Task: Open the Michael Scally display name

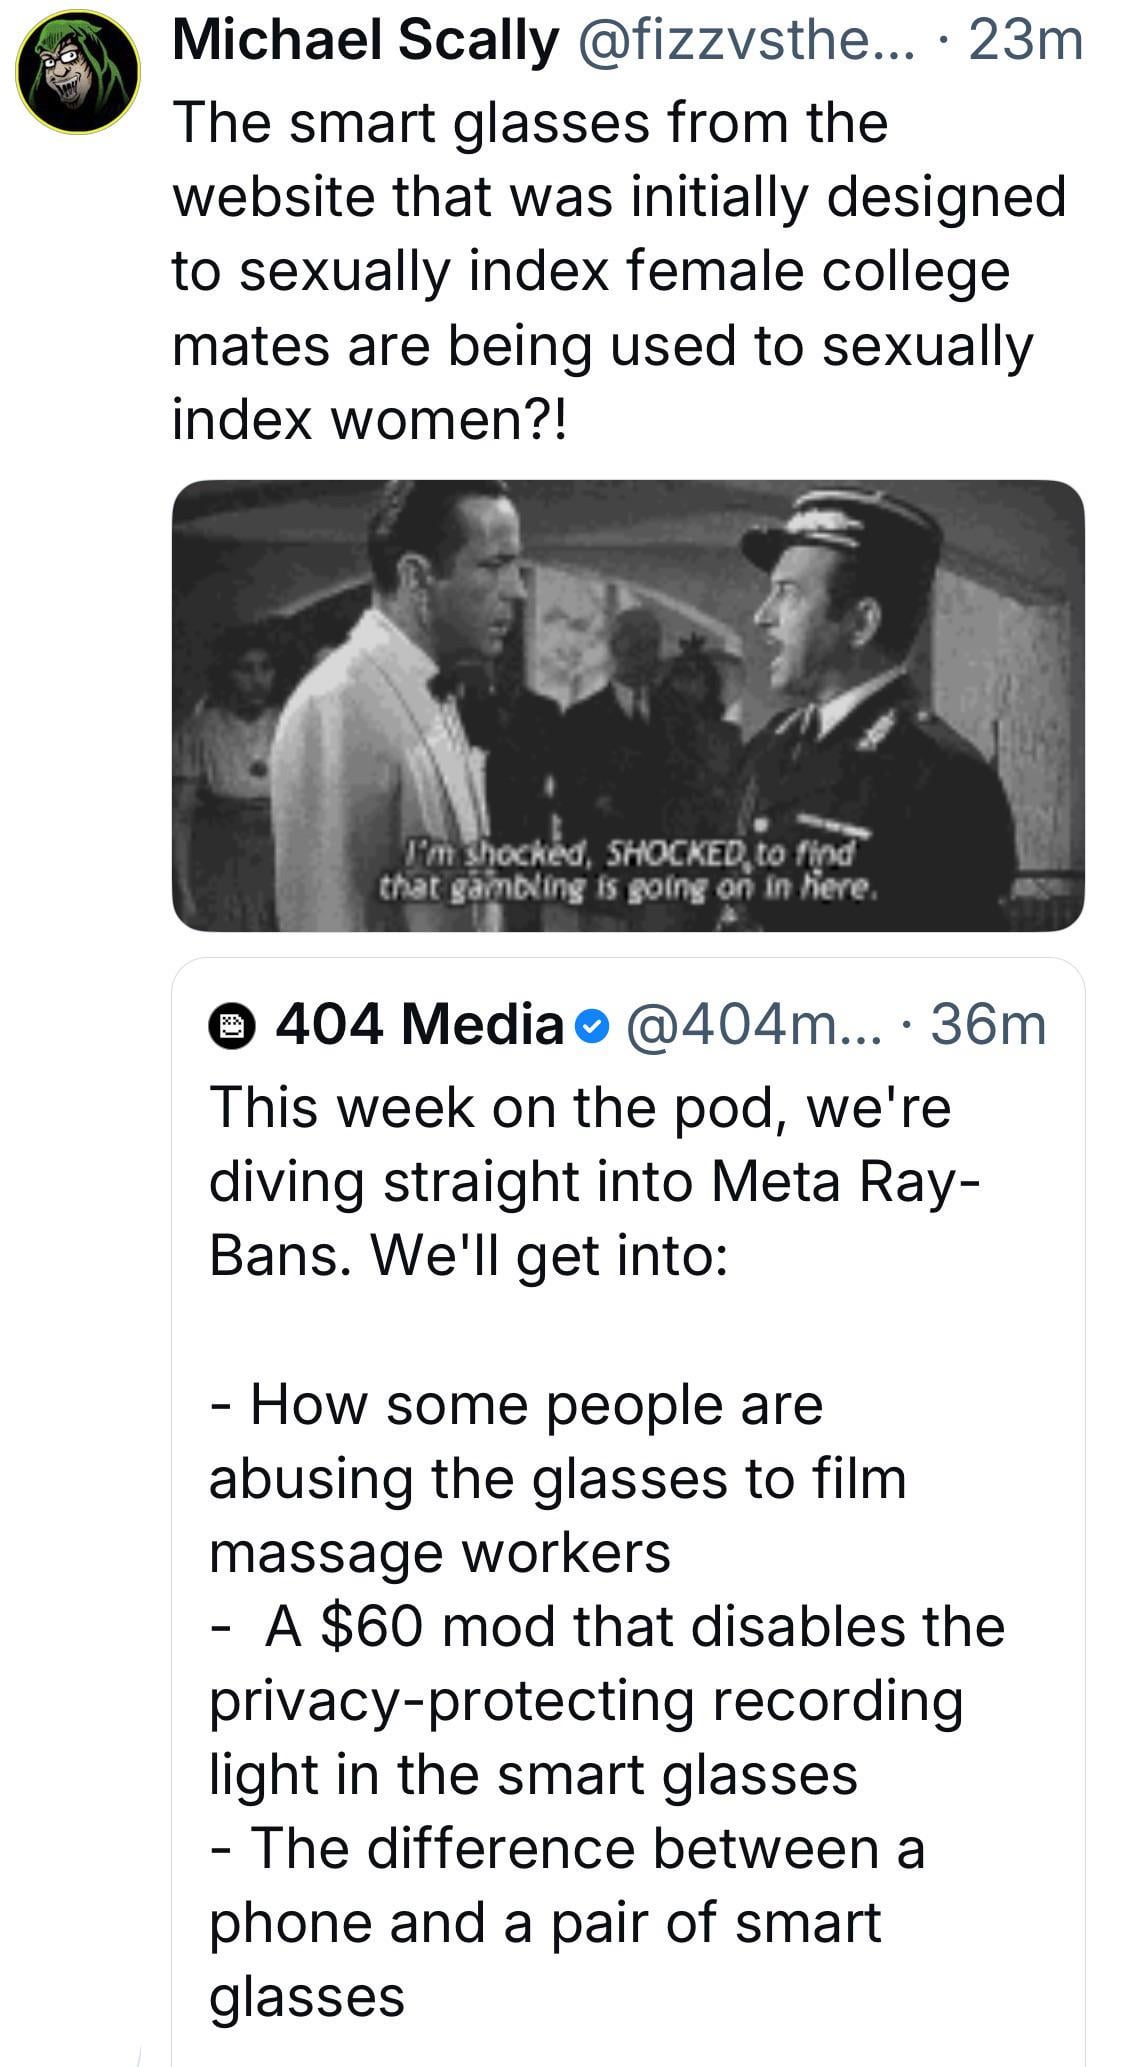Action: point(365,43)
